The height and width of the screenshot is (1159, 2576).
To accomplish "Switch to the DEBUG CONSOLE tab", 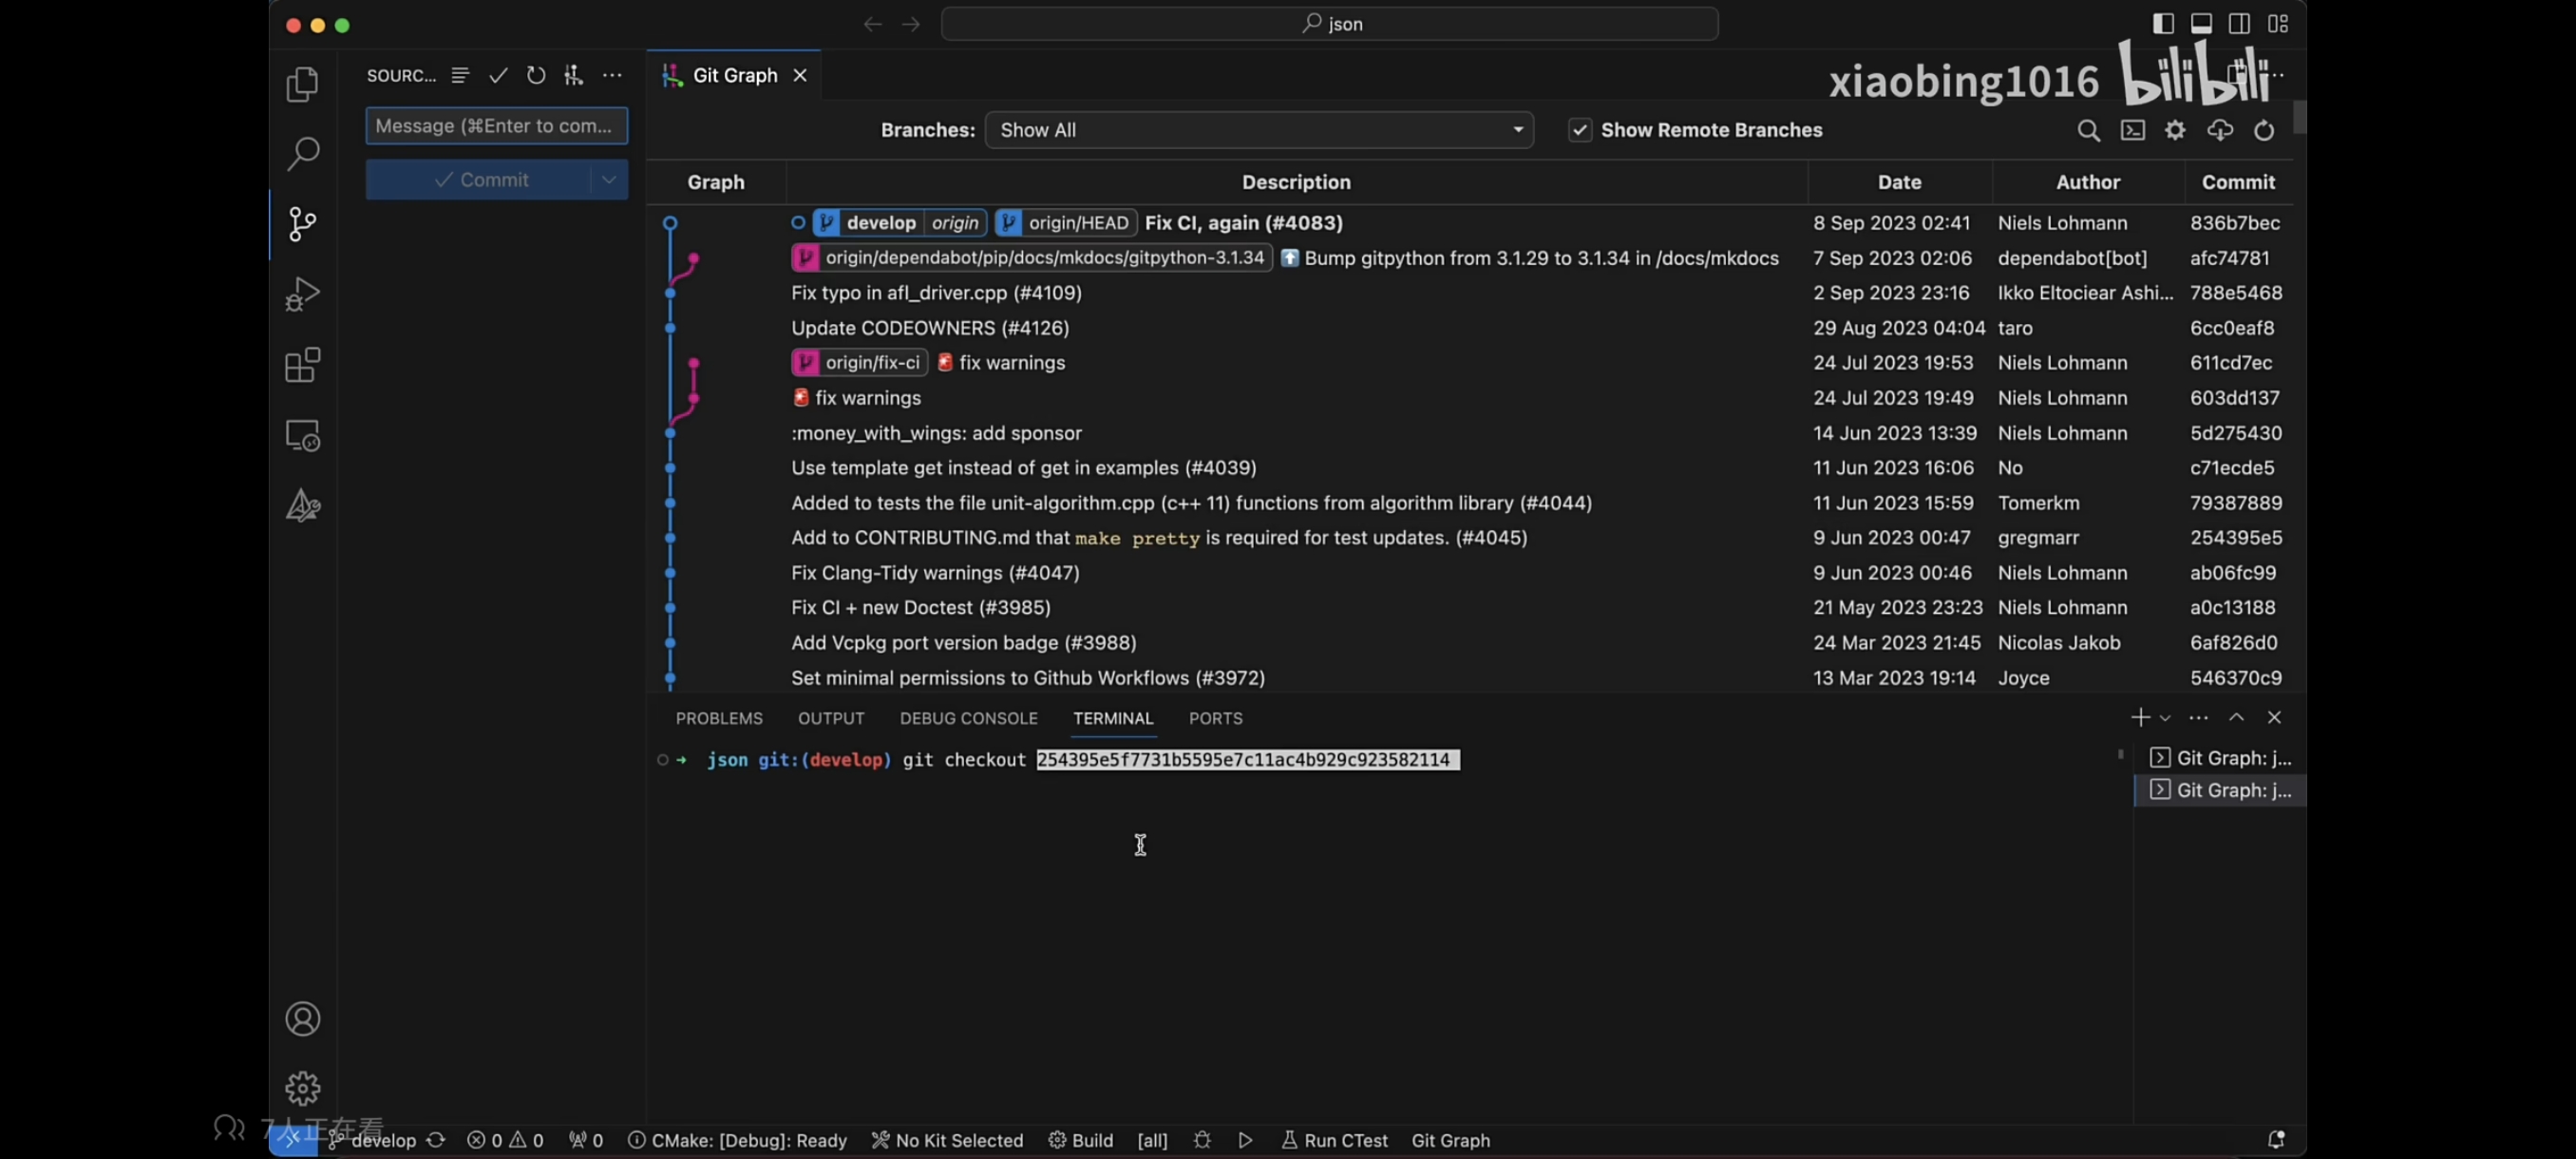I will [x=968, y=718].
